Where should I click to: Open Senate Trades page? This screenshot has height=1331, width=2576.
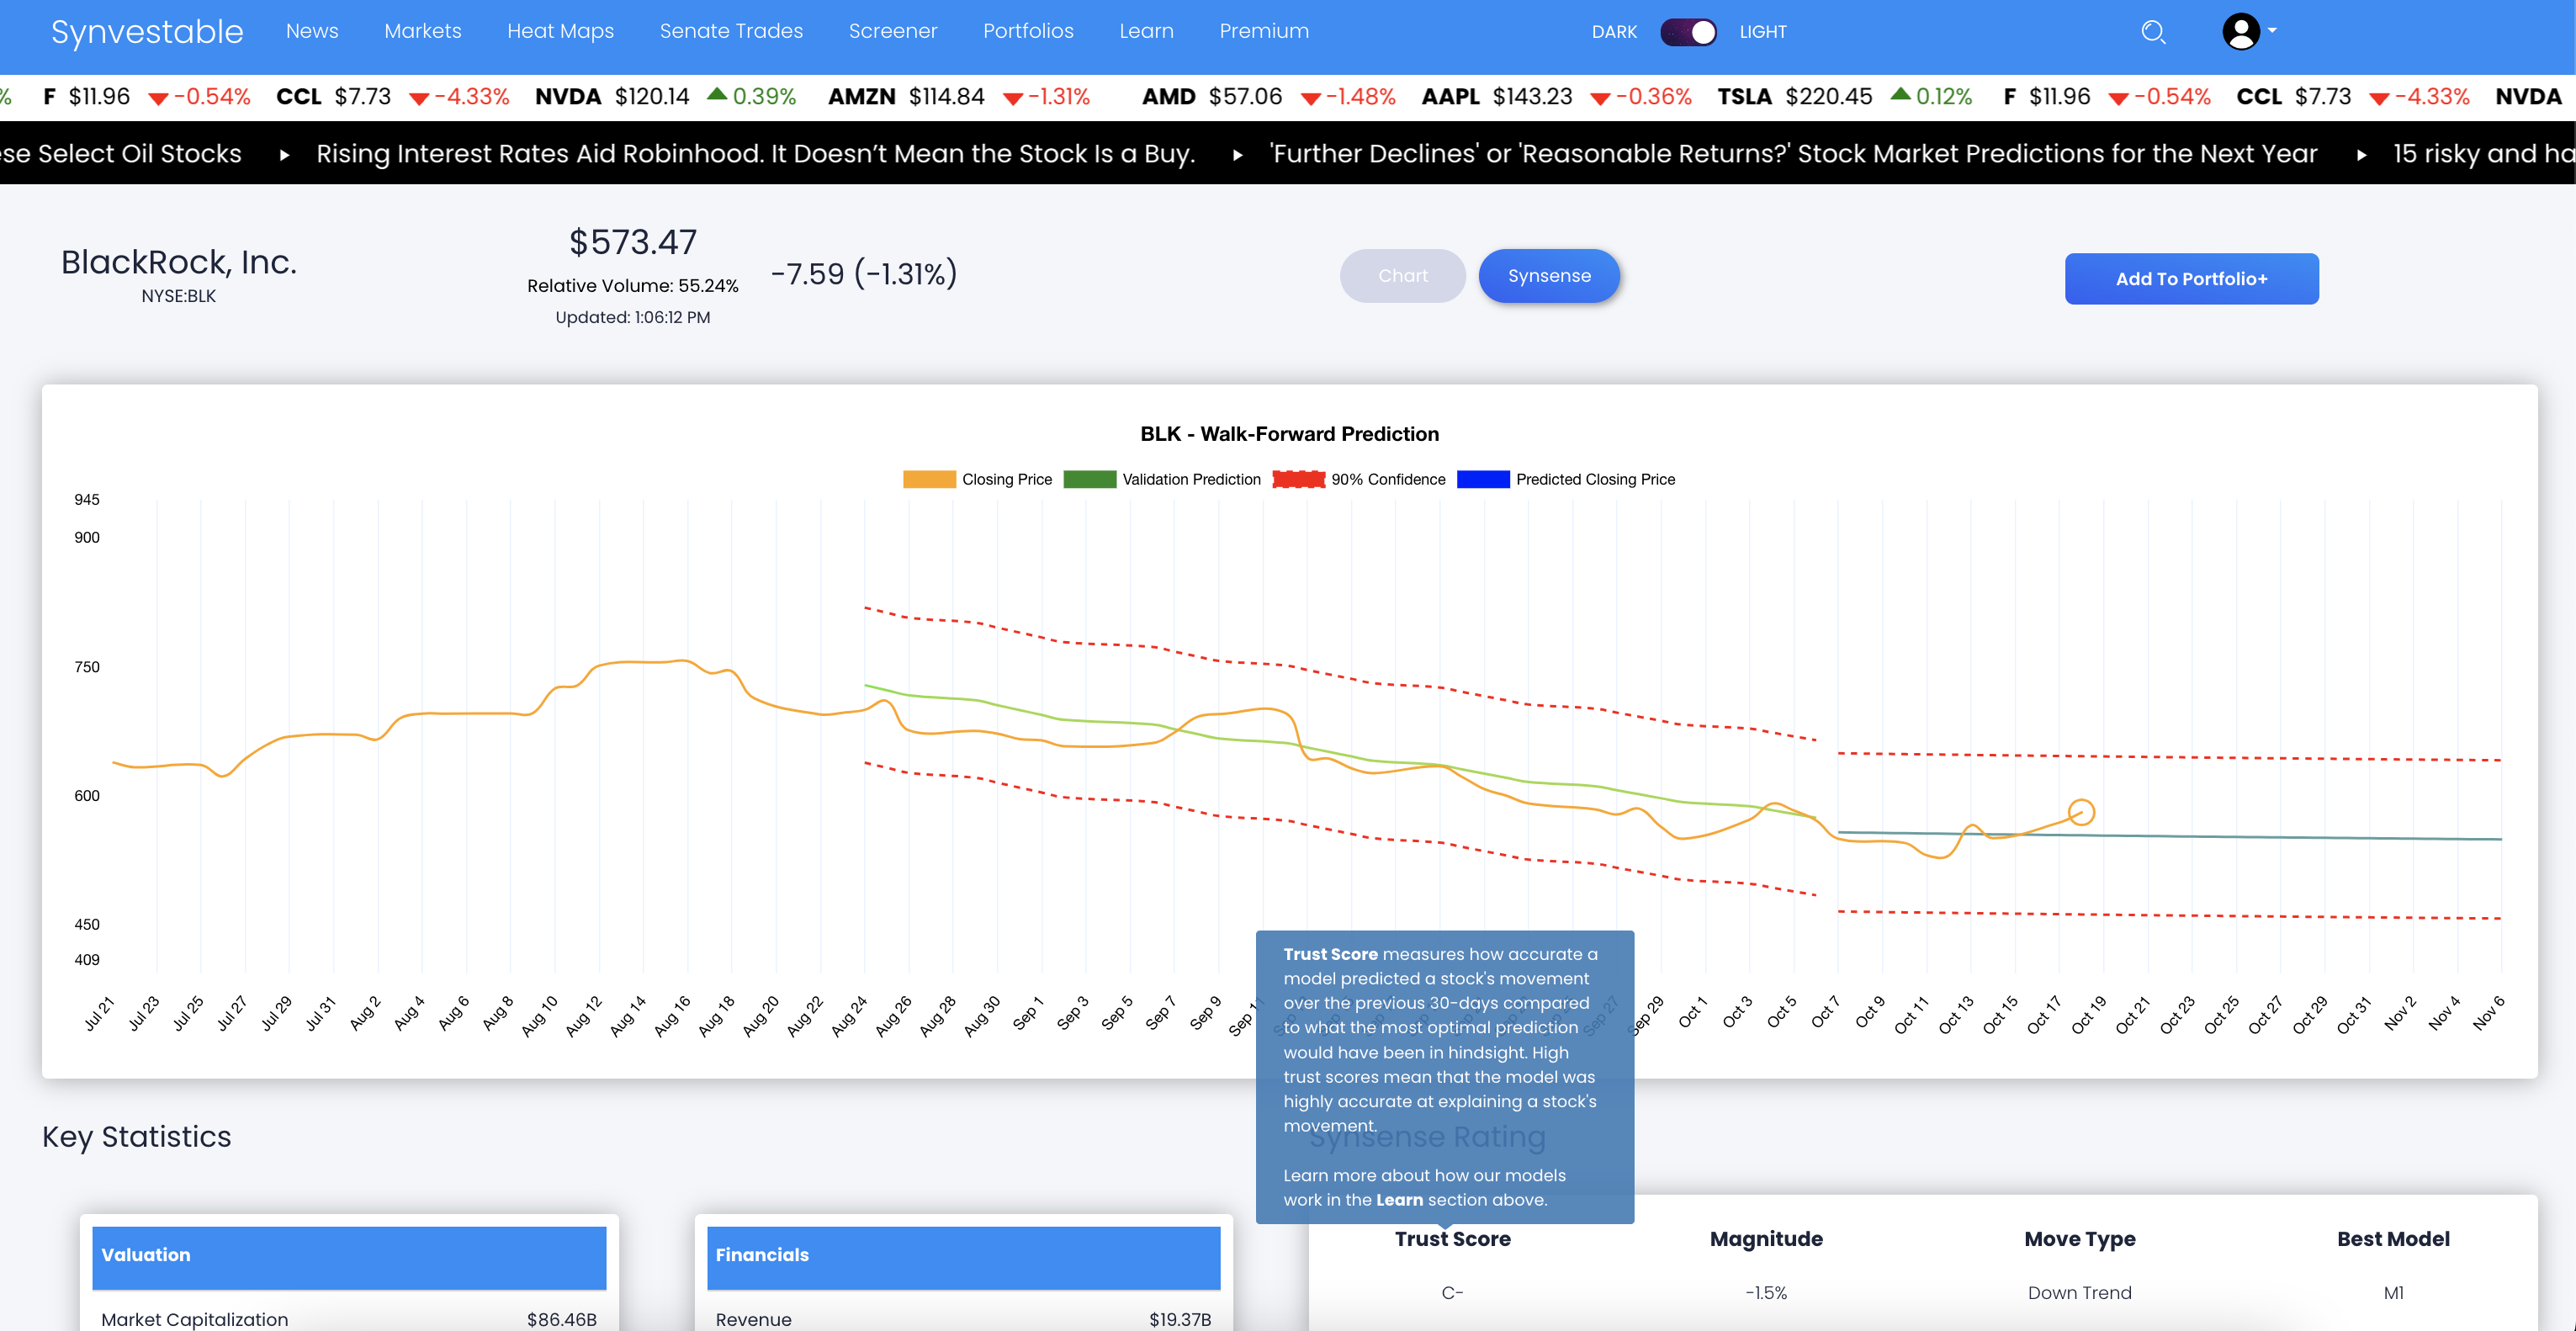[x=731, y=31]
